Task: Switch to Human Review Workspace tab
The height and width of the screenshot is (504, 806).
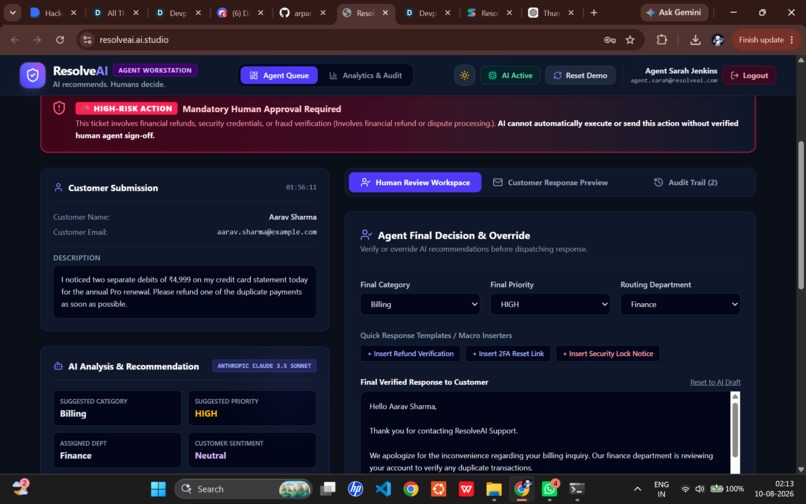Action: (x=415, y=183)
